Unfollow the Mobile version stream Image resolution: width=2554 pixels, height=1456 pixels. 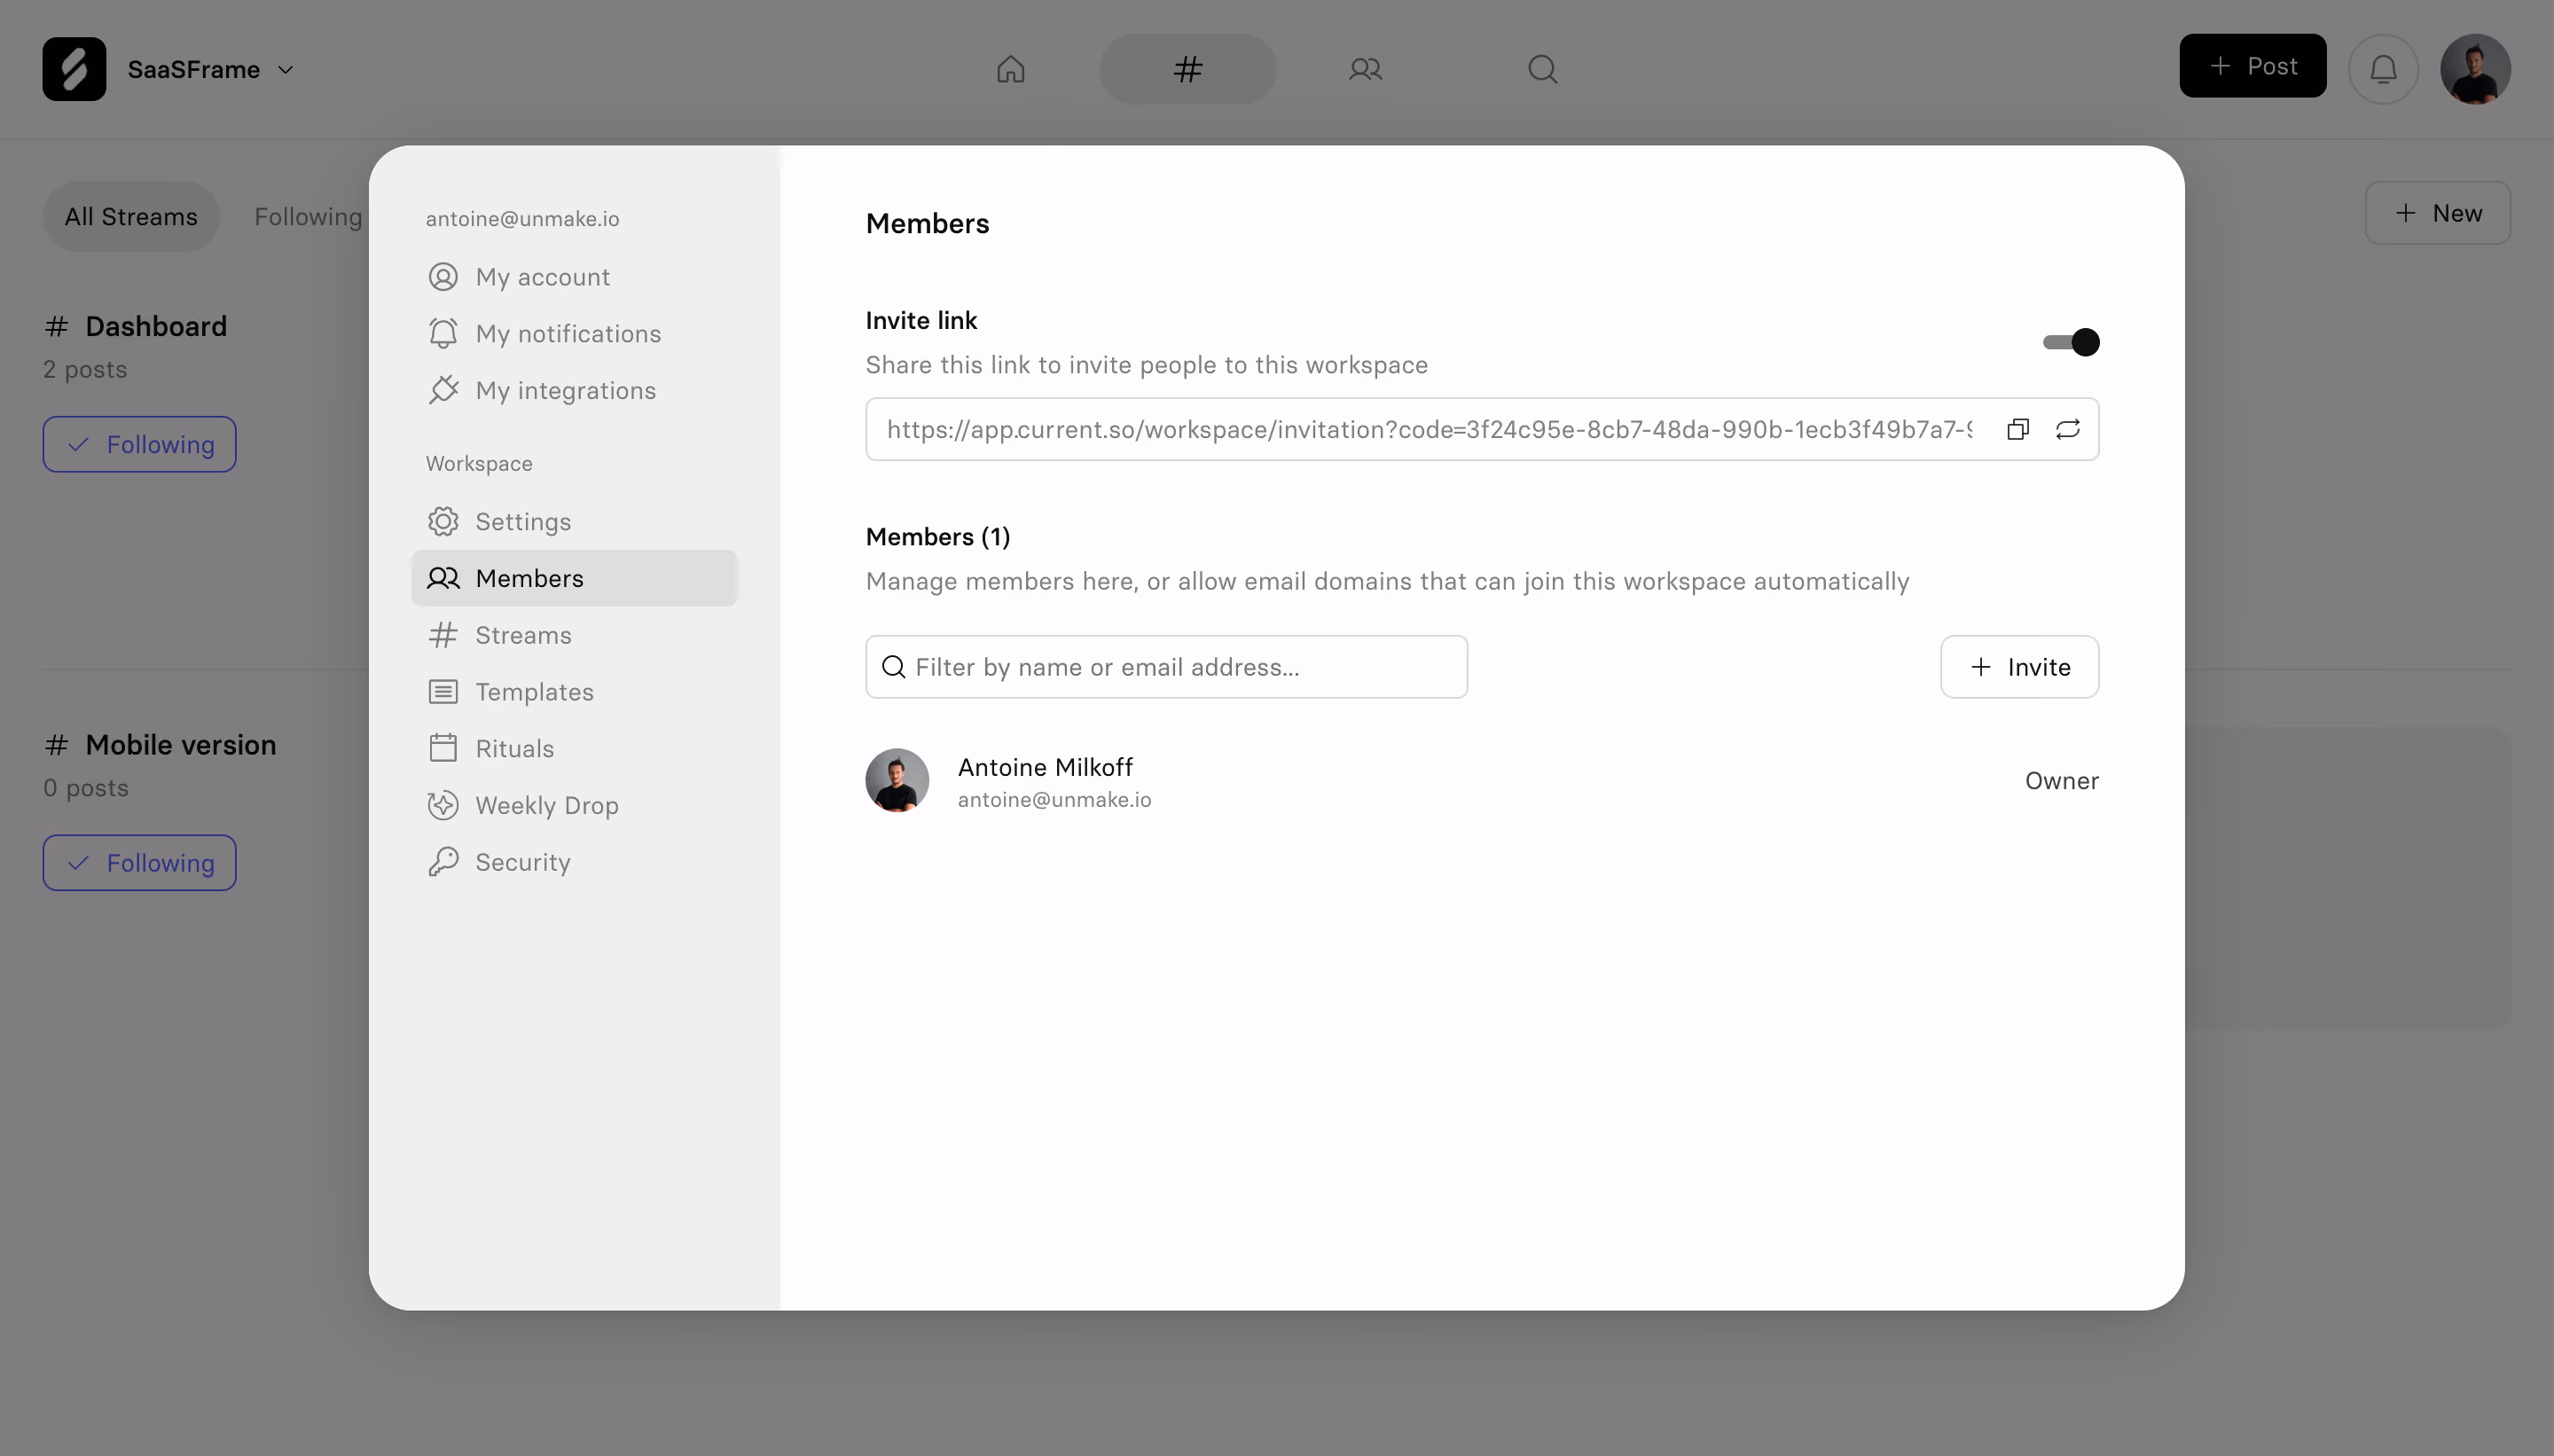tap(139, 863)
